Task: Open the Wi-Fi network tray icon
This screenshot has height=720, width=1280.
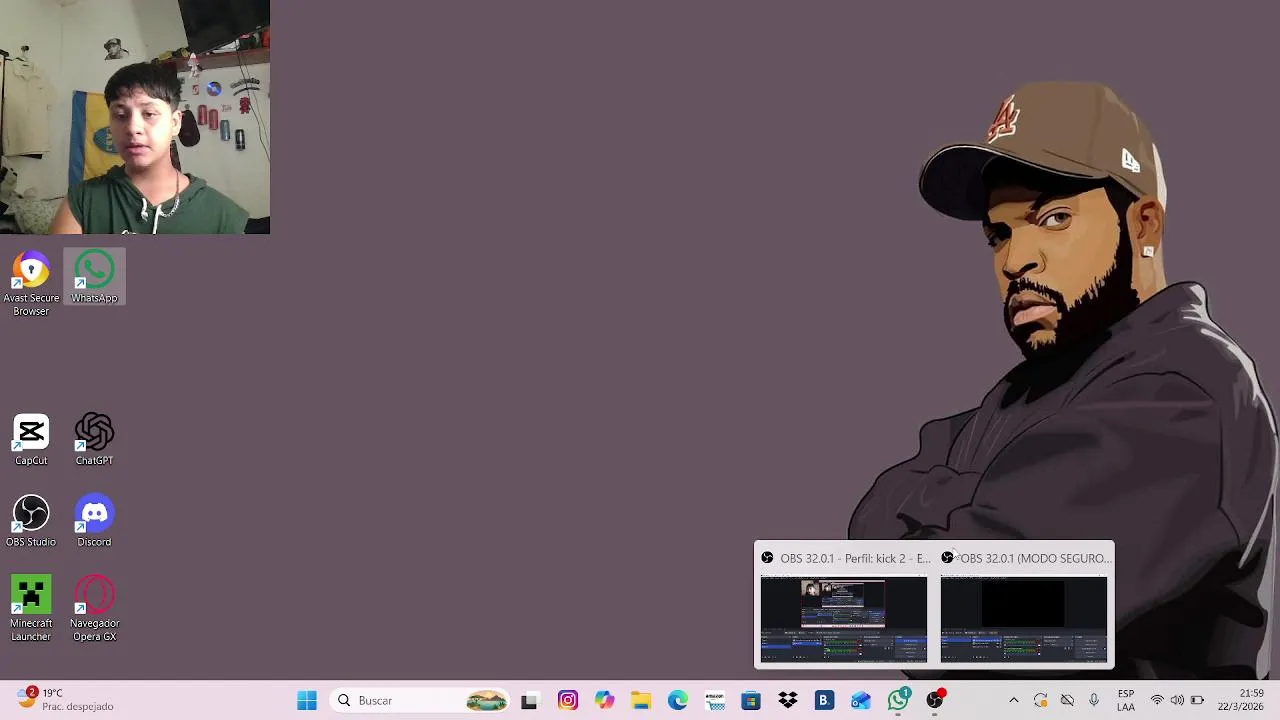Action: pyautogui.click(x=1157, y=700)
